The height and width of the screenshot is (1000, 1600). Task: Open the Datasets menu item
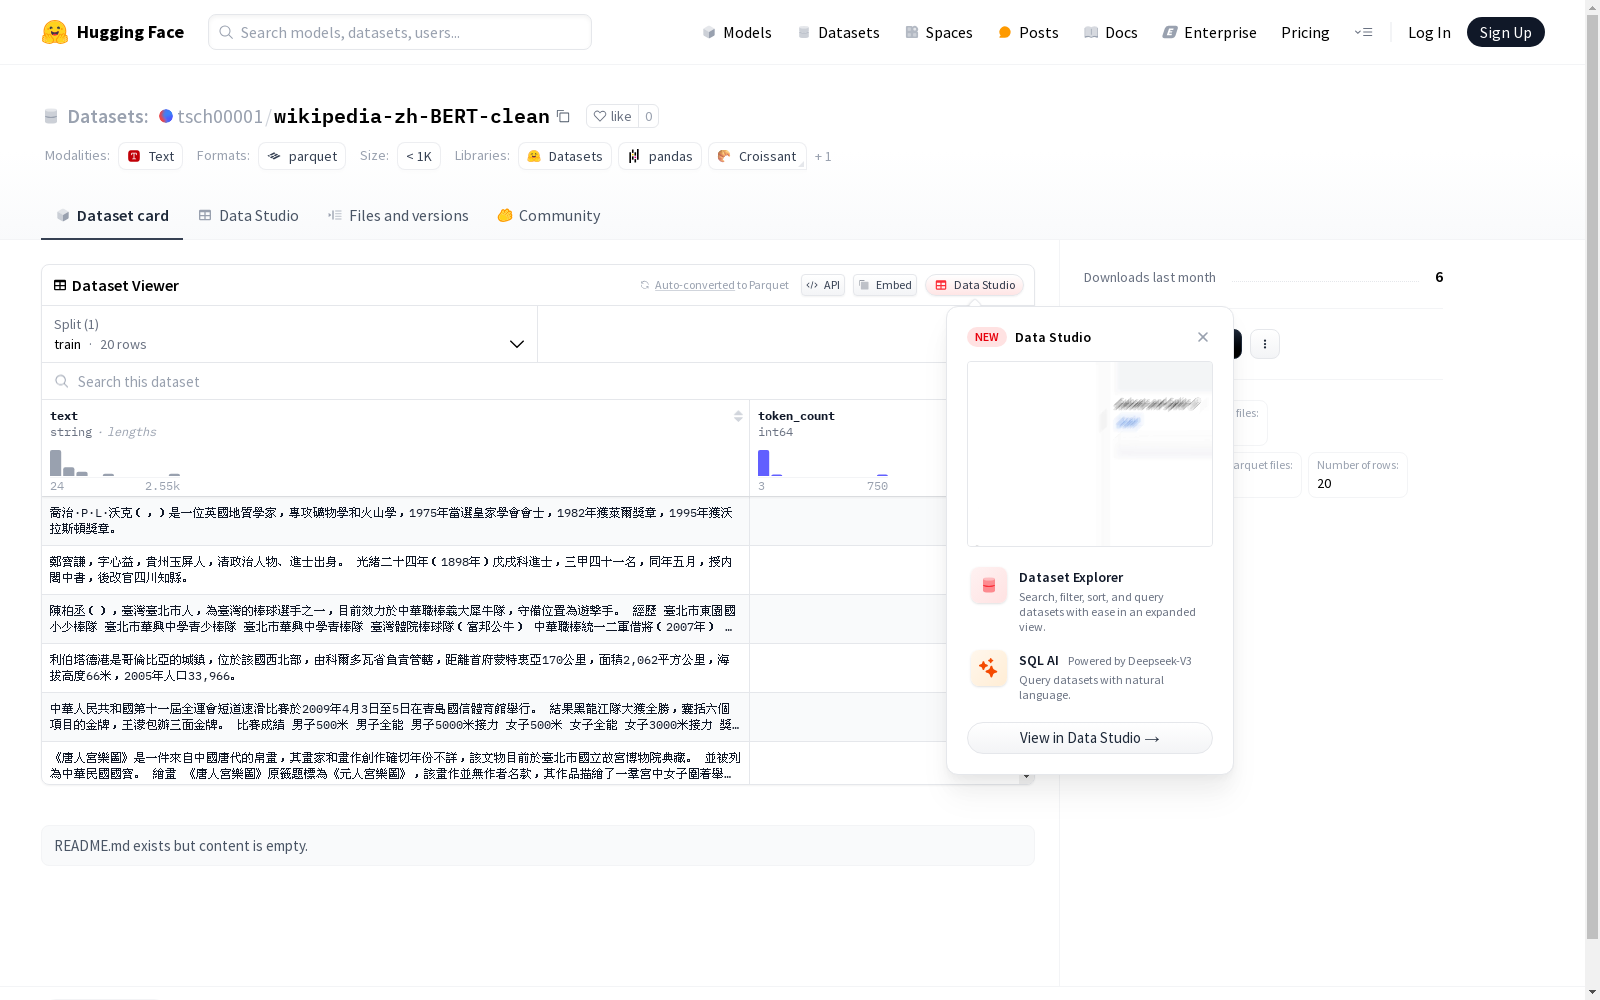tap(838, 32)
